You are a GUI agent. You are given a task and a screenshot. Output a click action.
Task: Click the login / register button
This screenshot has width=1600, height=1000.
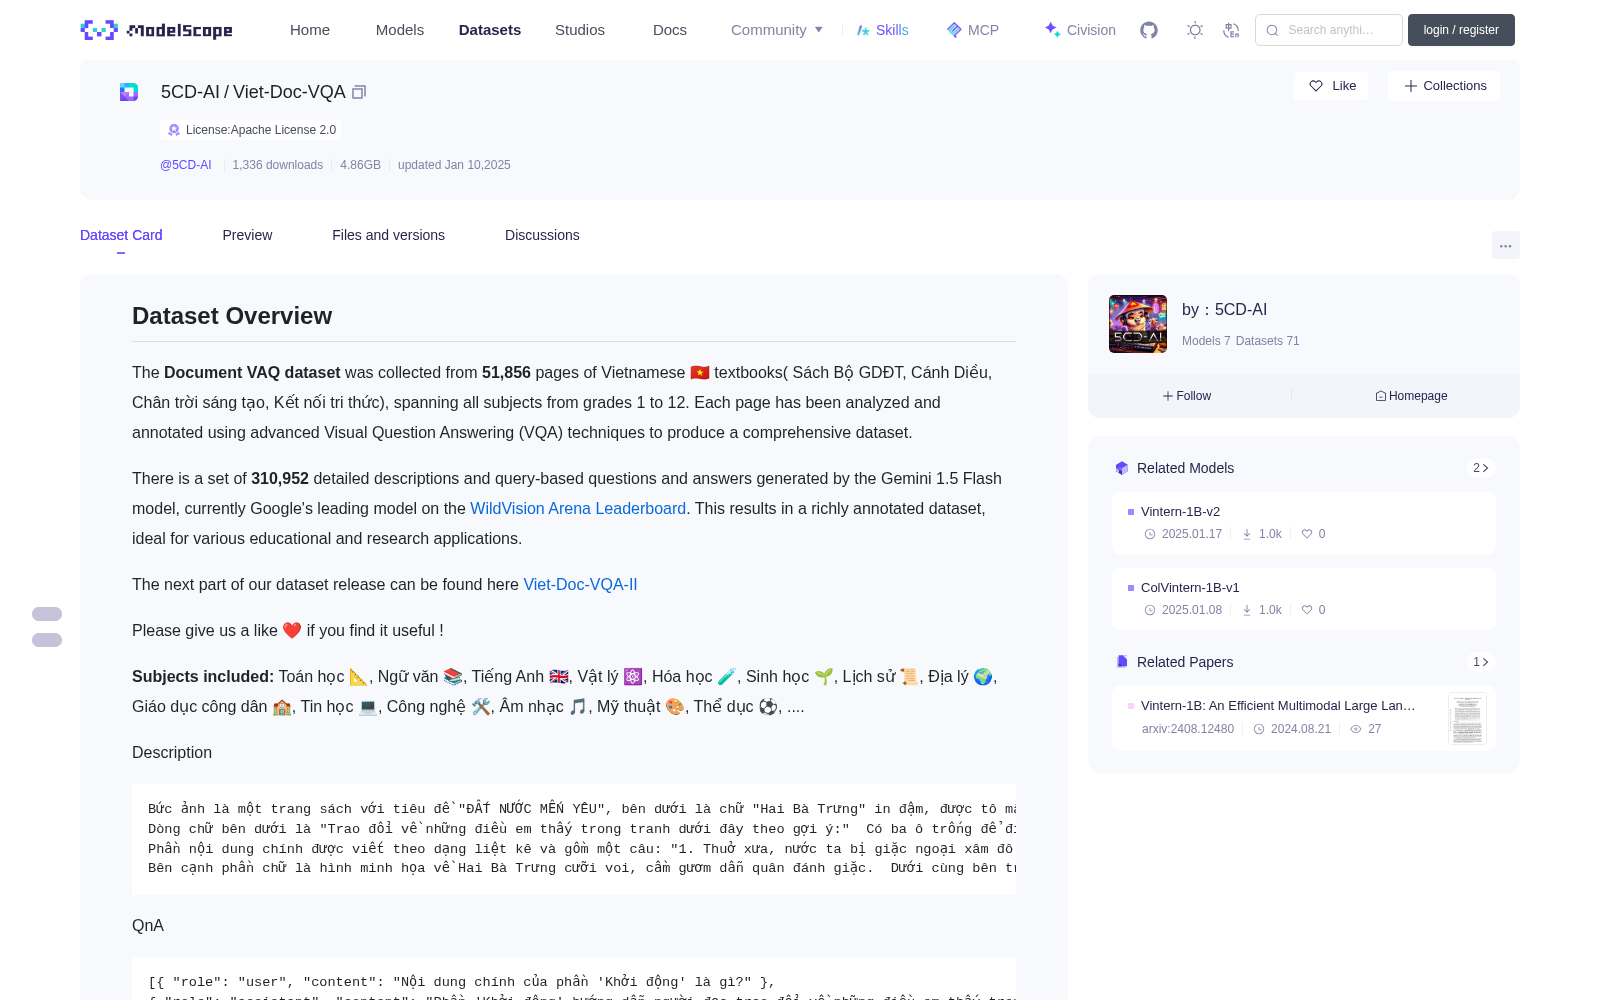pyautogui.click(x=1461, y=30)
